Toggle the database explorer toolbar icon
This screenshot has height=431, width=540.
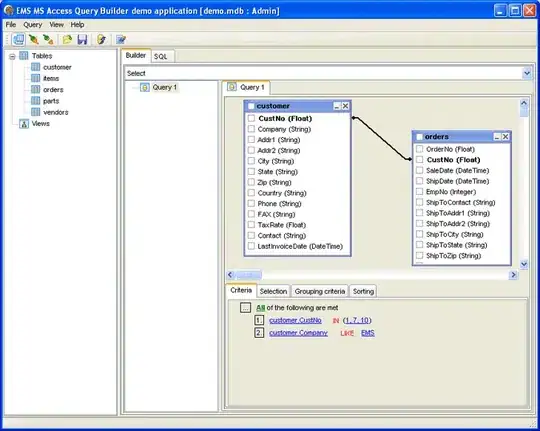18,40
